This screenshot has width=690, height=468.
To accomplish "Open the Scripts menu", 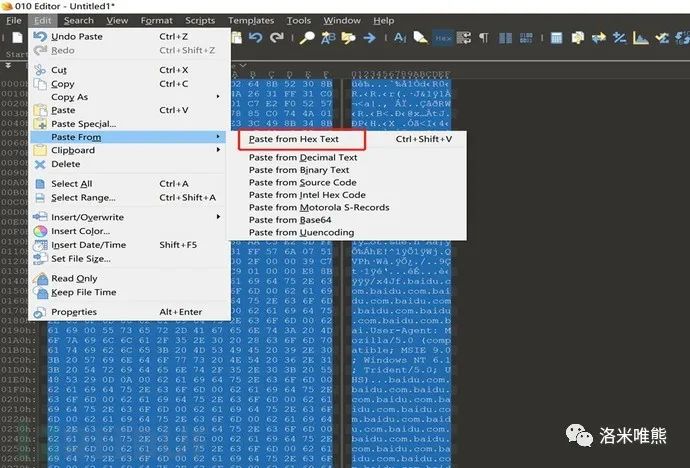I will pos(200,21).
